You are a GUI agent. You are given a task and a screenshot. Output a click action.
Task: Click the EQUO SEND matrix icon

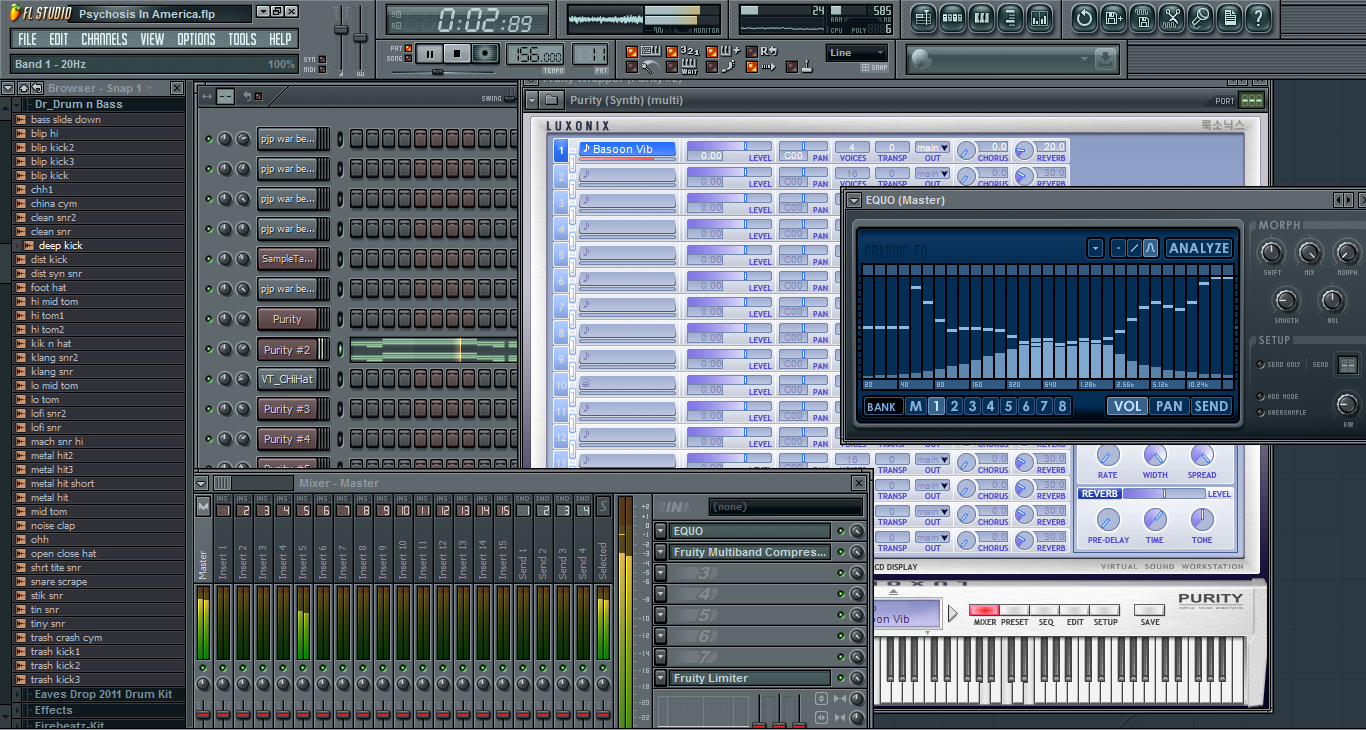click(1347, 365)
